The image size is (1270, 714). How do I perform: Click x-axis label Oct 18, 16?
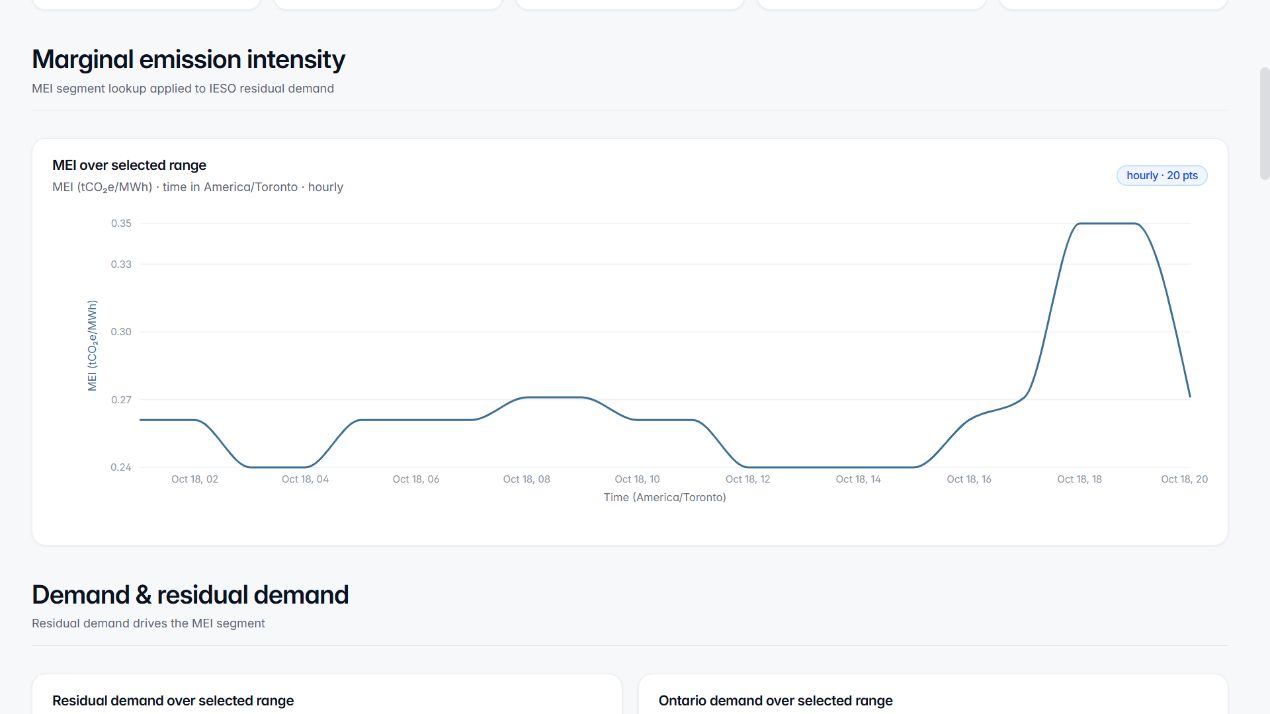point(969,480)
